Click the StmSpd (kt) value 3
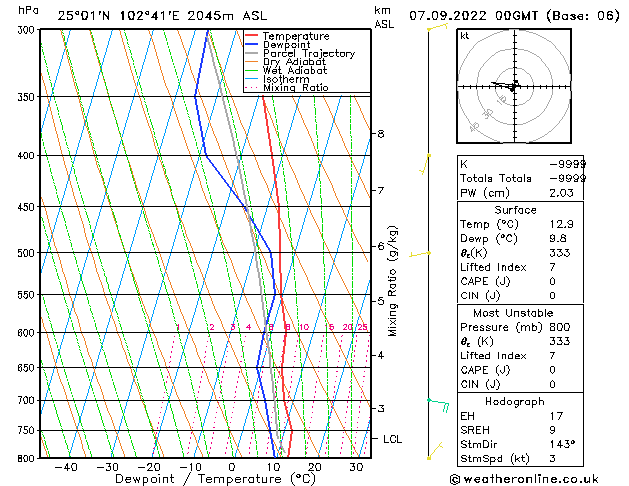629x486 pixels. coord(553,458)
